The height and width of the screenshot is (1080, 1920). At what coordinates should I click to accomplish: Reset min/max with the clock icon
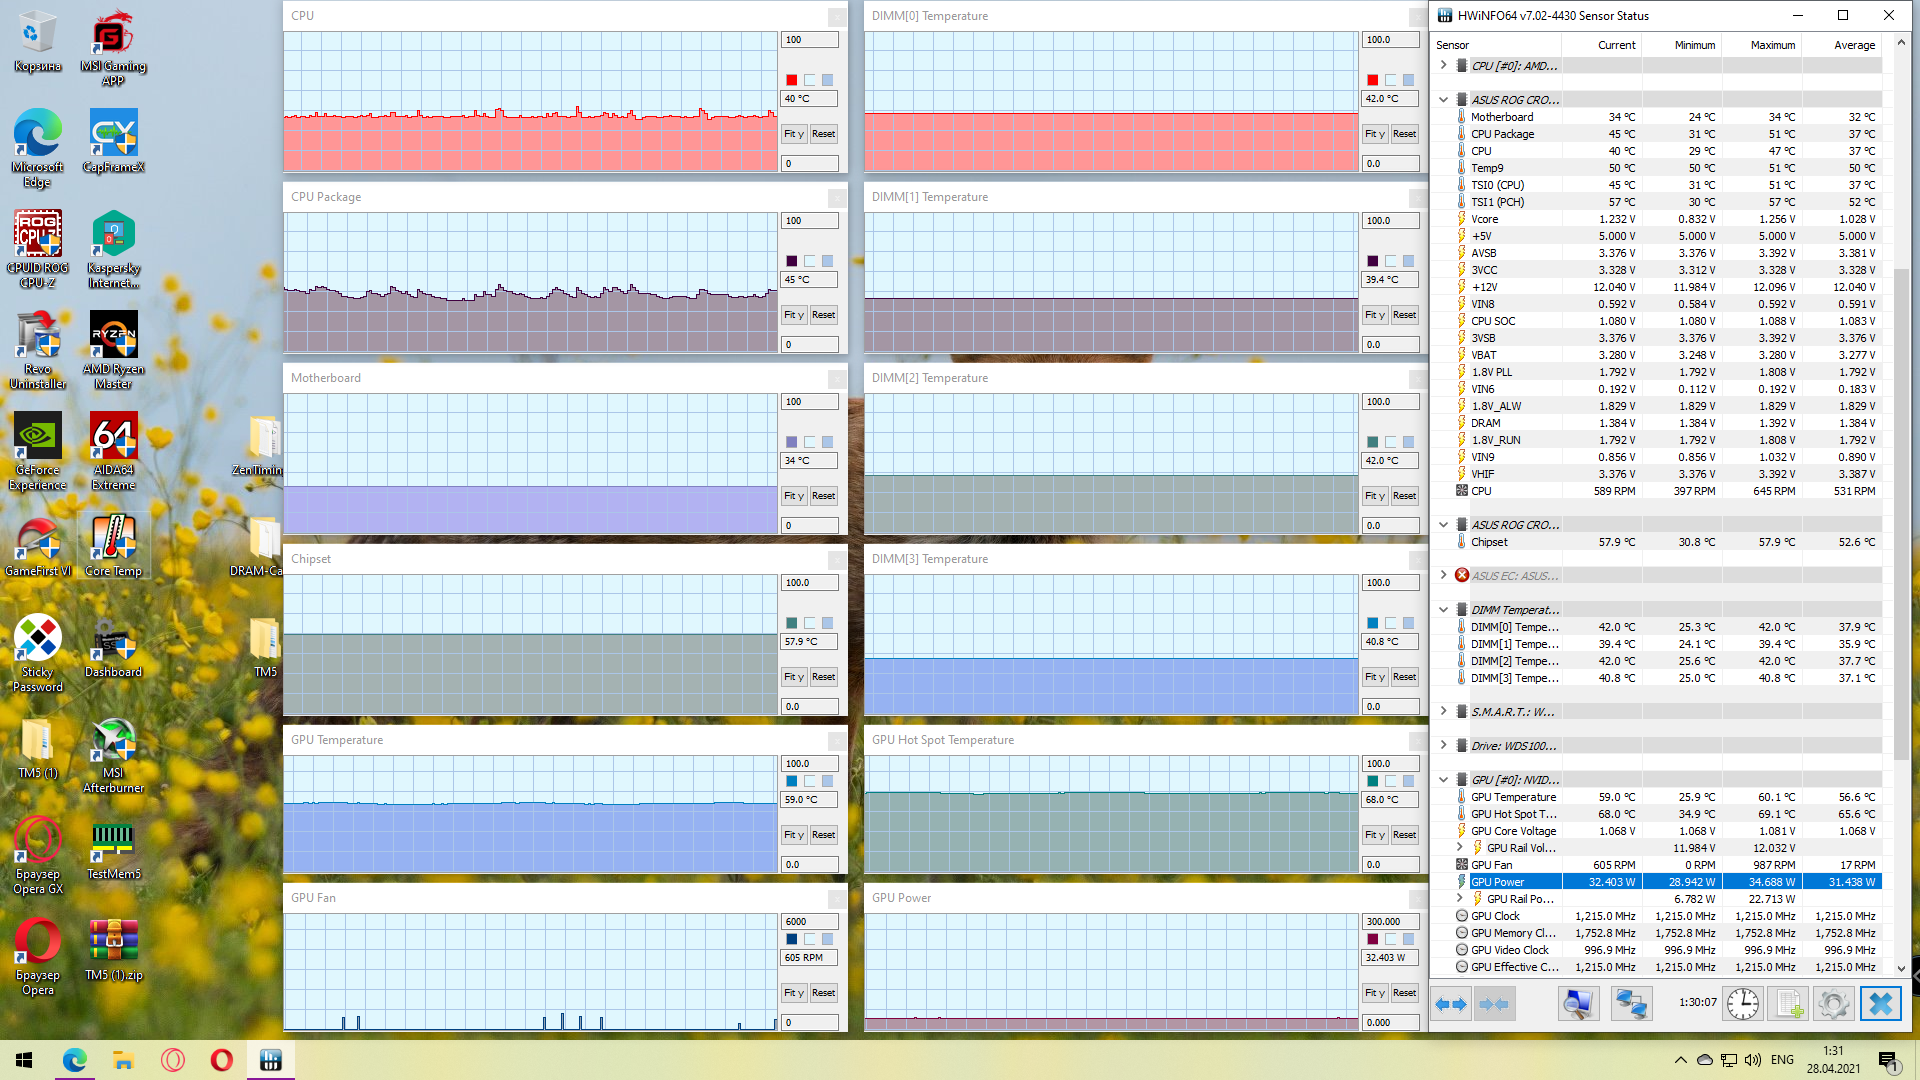(x=1743, y=1004)
